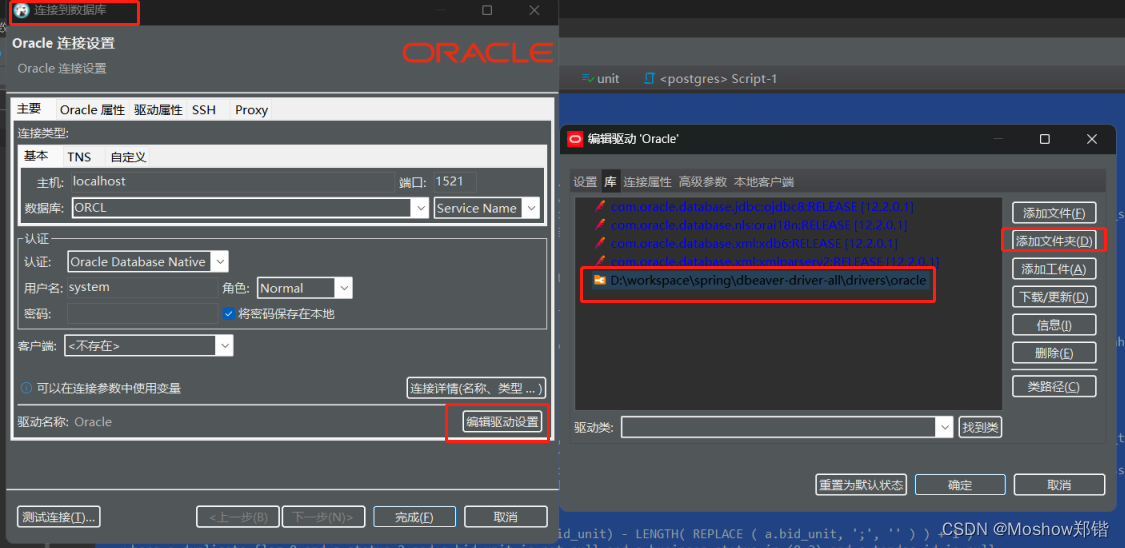The width and height of the screenshot is (1125, 548).
Task: Switch to the Oracle 属性 tab
Action: (92, 110)
